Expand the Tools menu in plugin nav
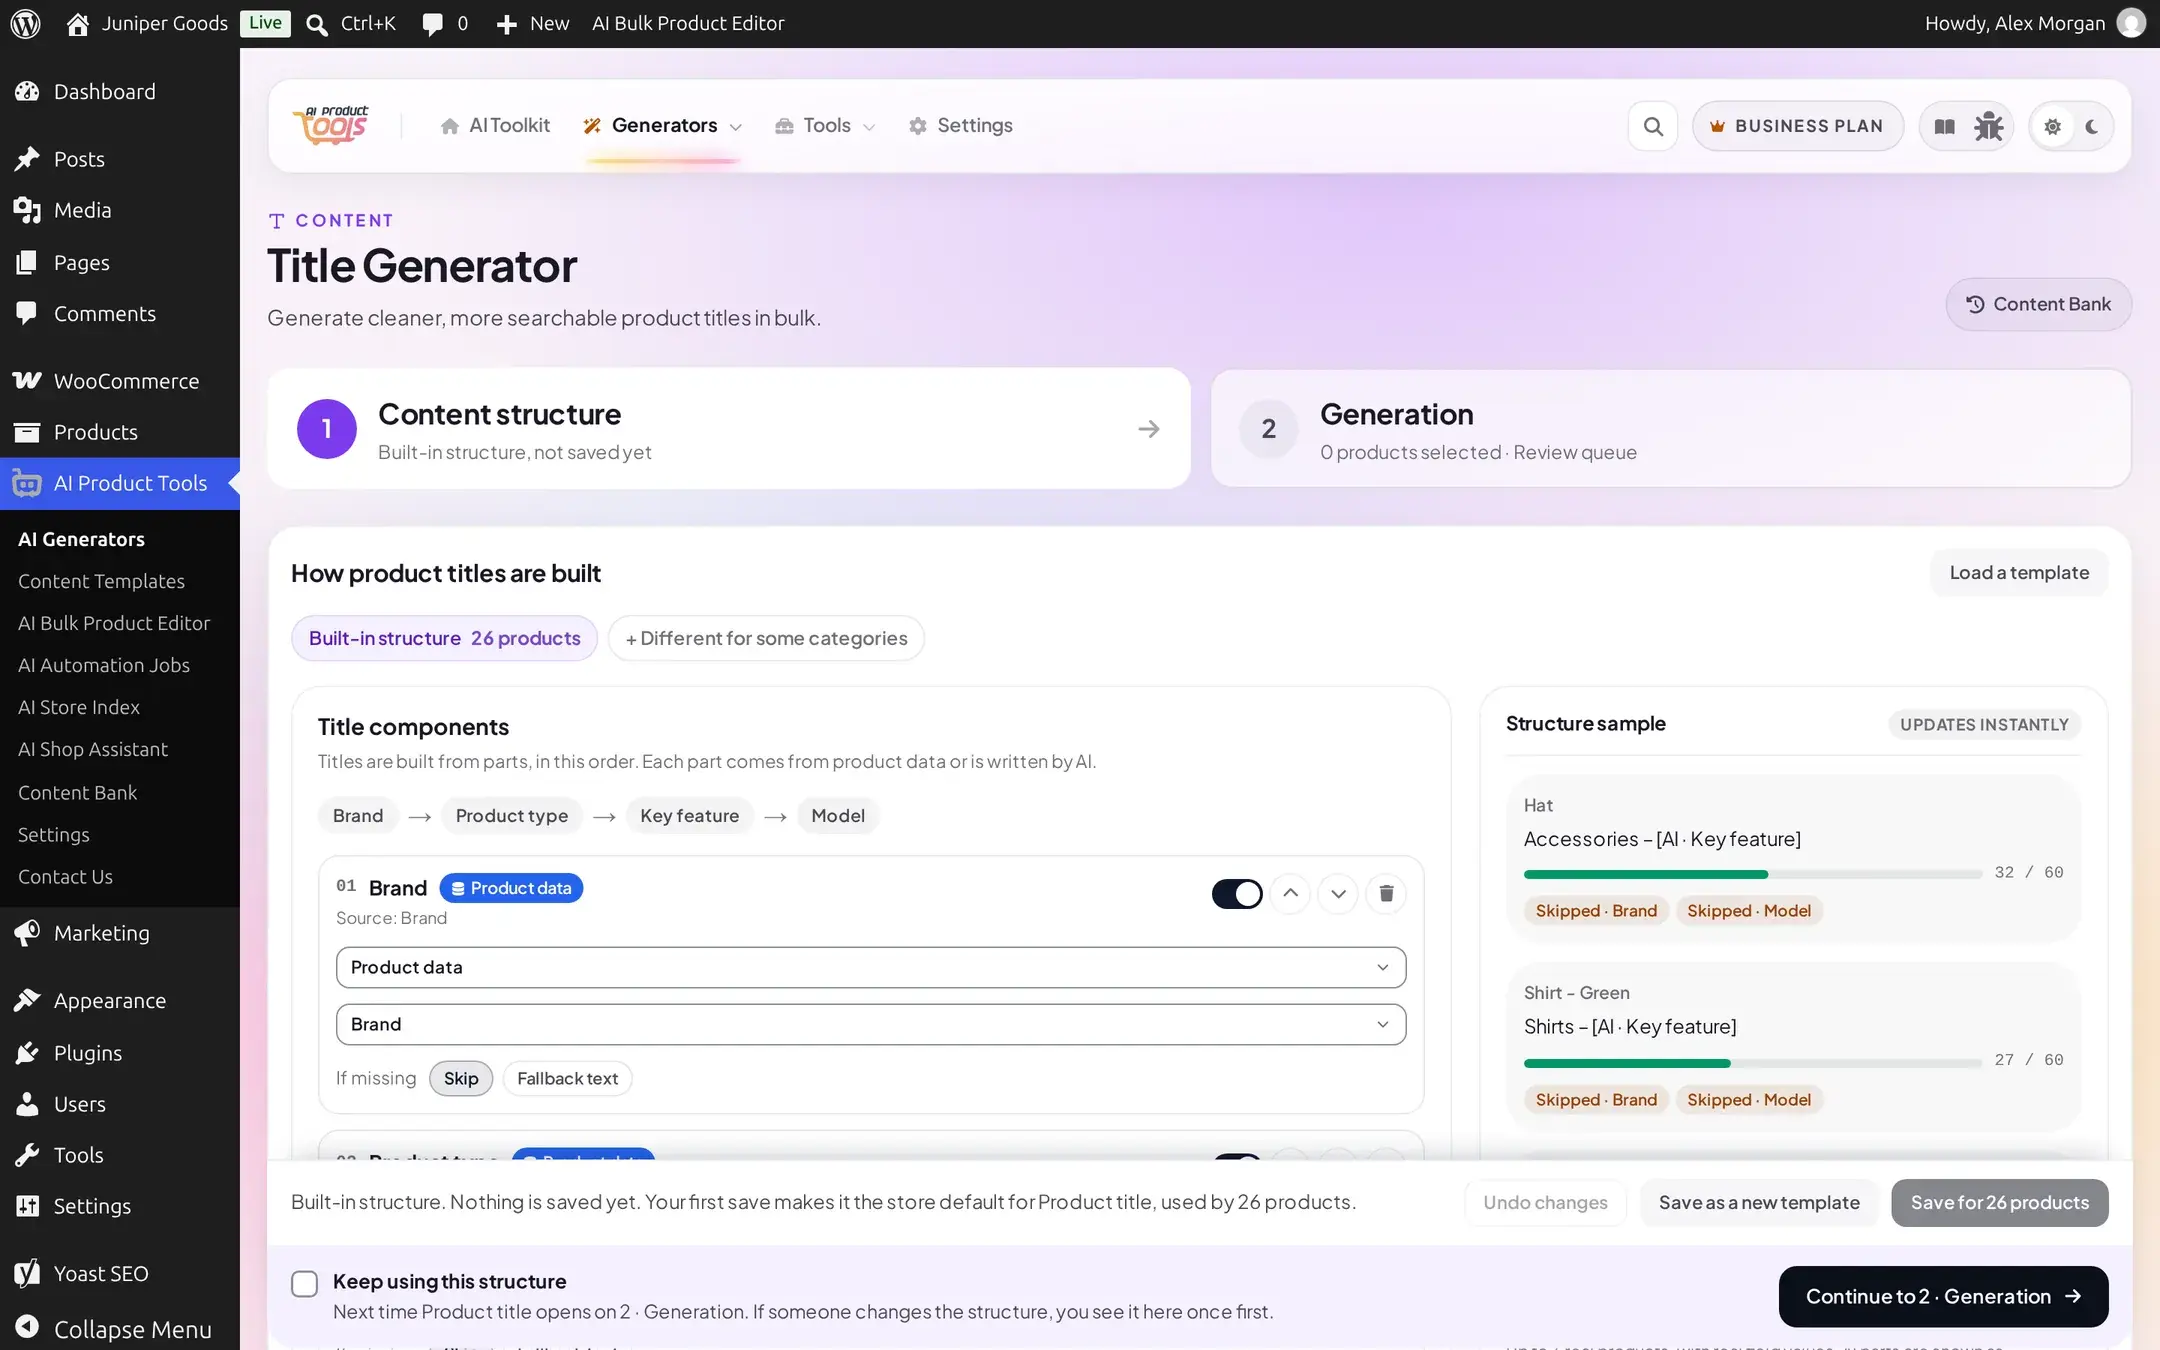This screenshot has height=1350, width=2160. (x=826, y=126)
